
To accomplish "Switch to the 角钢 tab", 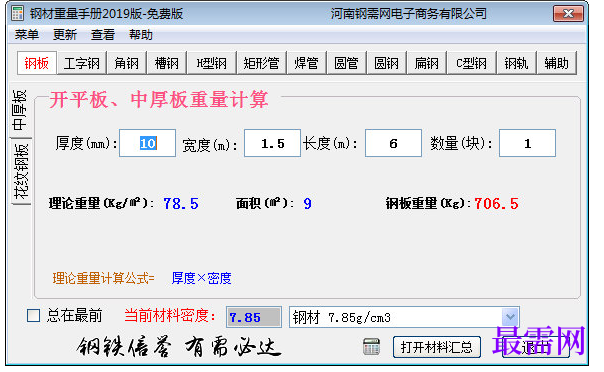I will 126,63.
